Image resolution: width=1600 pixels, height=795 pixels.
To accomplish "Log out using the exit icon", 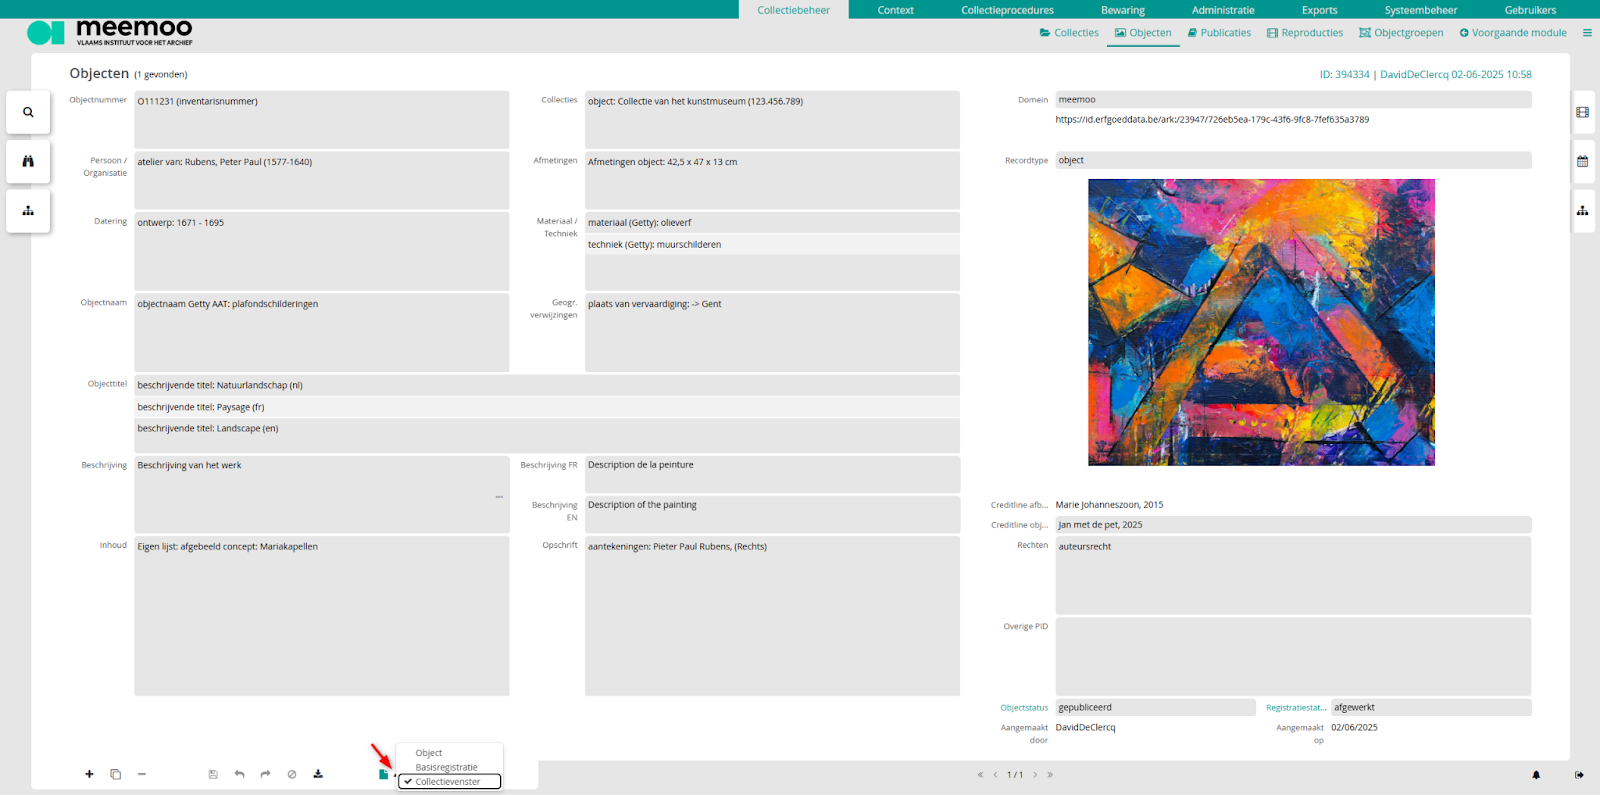I will (x=1579, y=775).
